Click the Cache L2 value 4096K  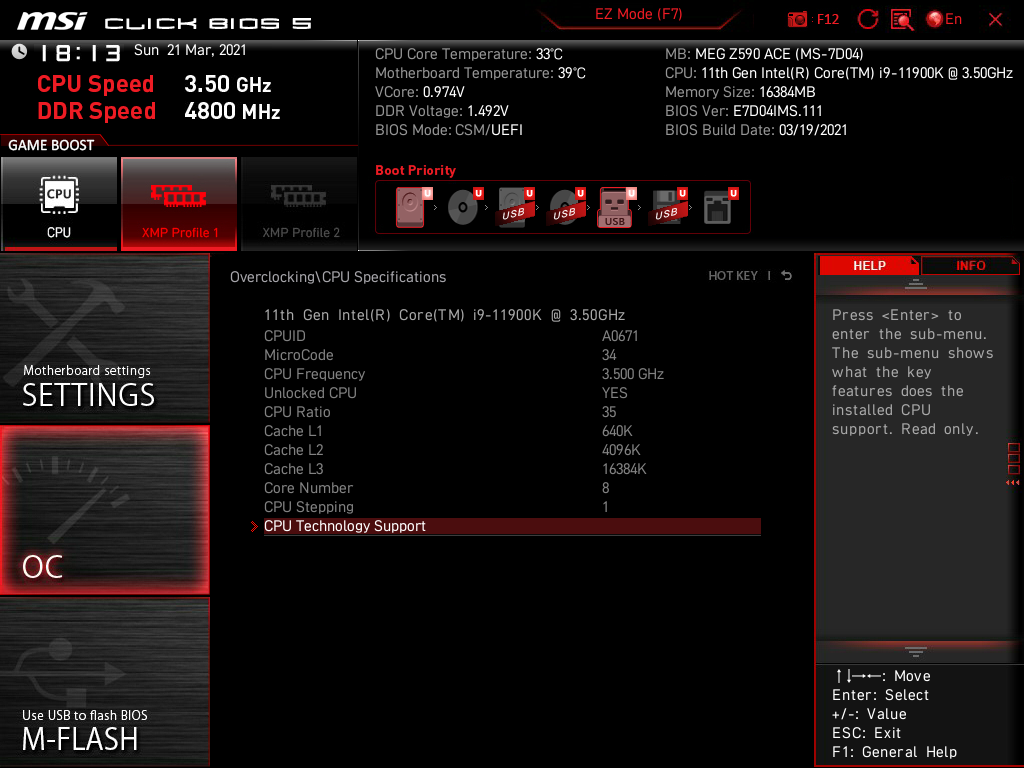click(x=621, y=450)
